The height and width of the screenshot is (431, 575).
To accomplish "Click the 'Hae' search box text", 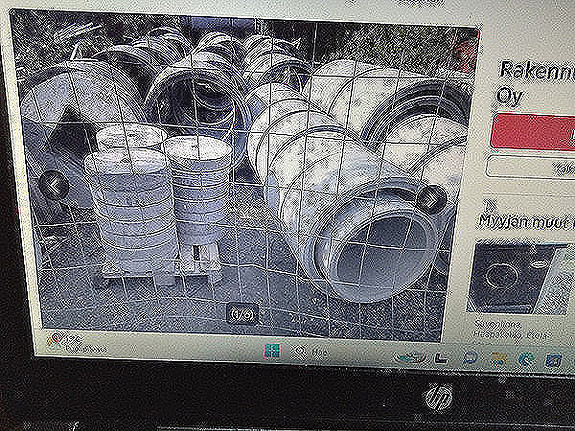I will (x=319, y=353).
